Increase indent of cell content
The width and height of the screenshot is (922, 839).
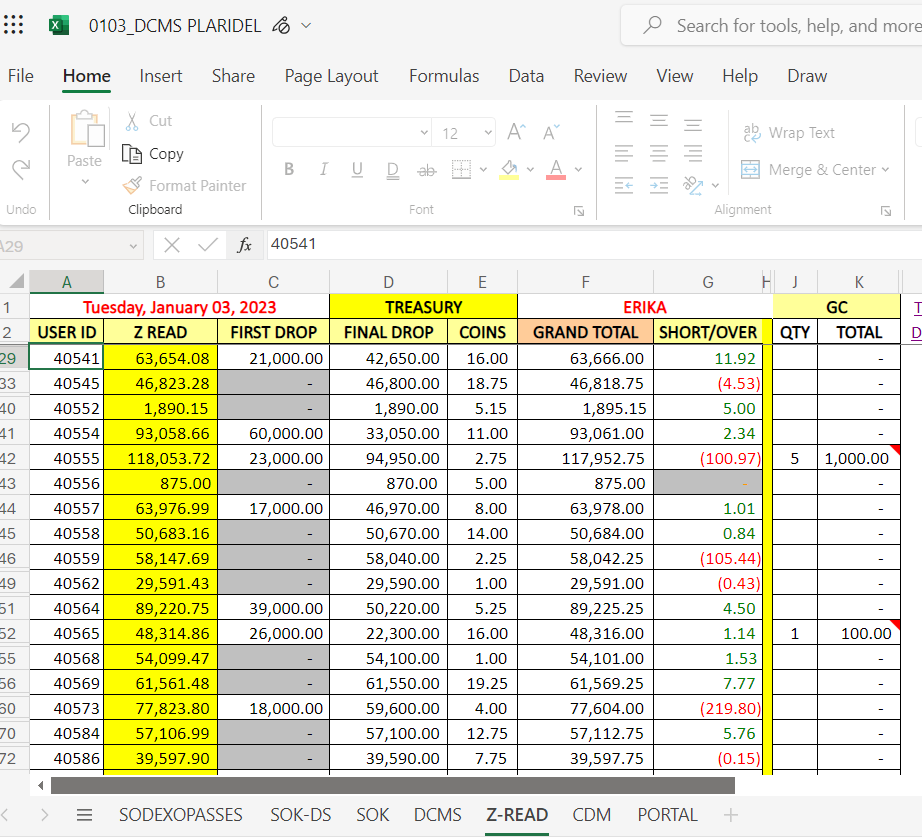pos(659,186)
